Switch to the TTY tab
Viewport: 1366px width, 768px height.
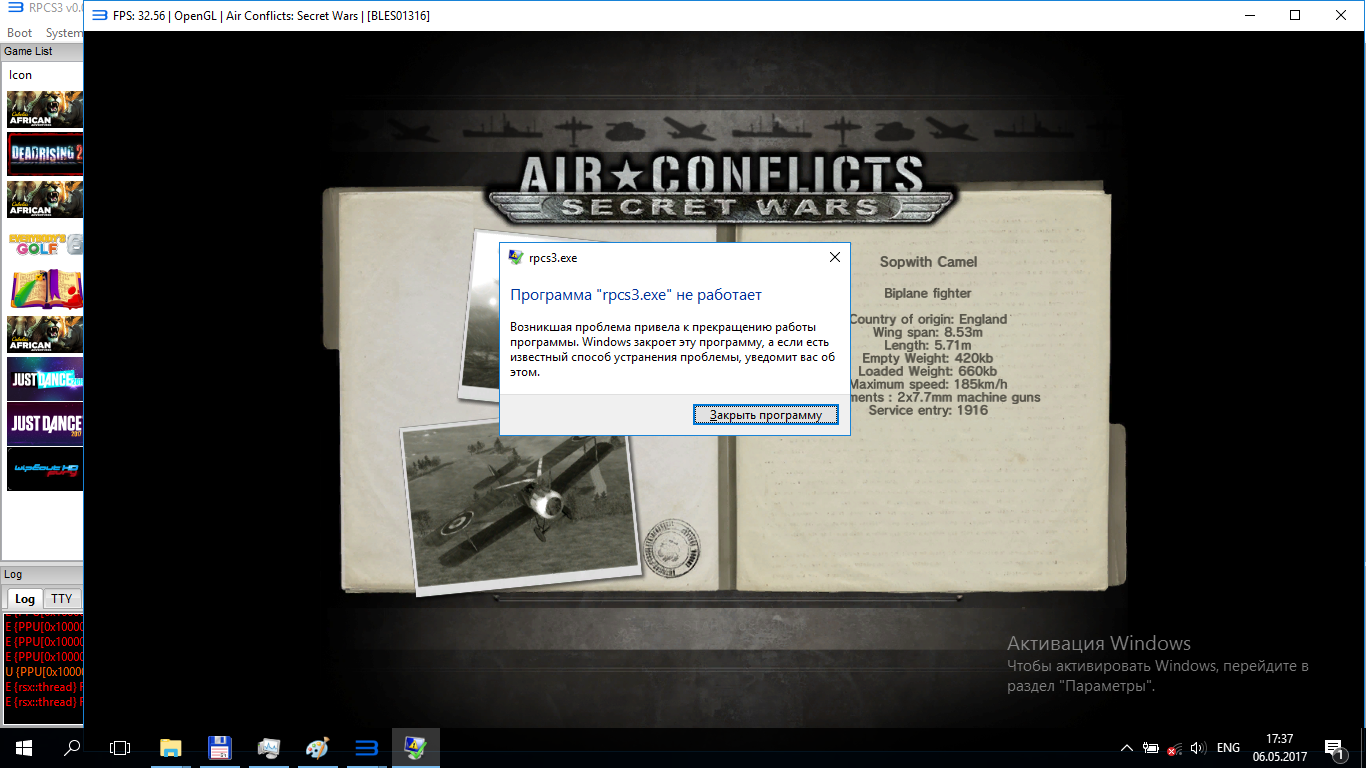[x=62, y=599]
